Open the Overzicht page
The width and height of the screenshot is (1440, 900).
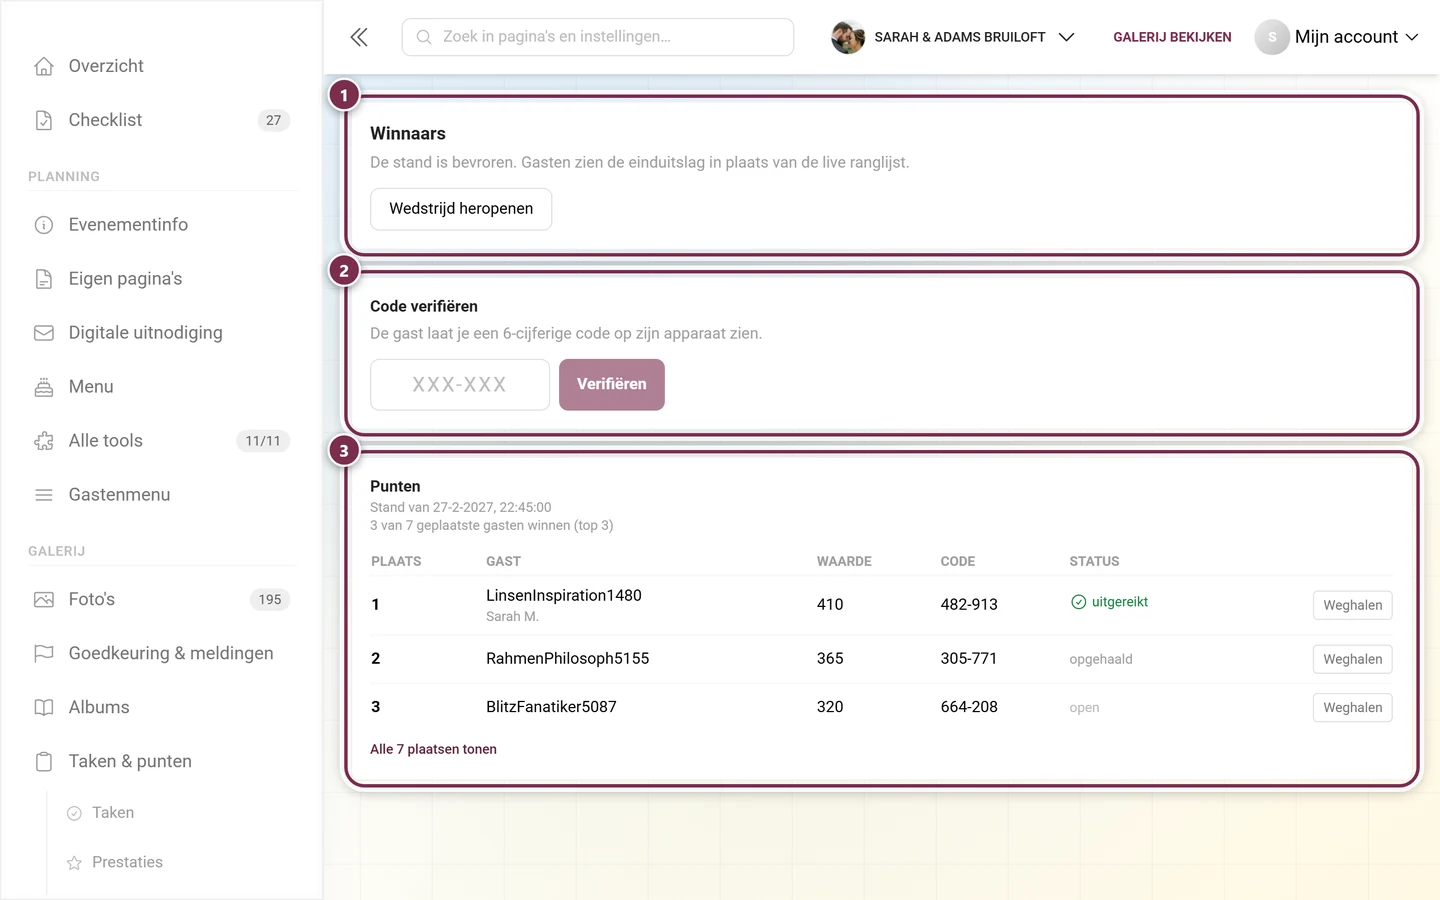tap(106, 66)
